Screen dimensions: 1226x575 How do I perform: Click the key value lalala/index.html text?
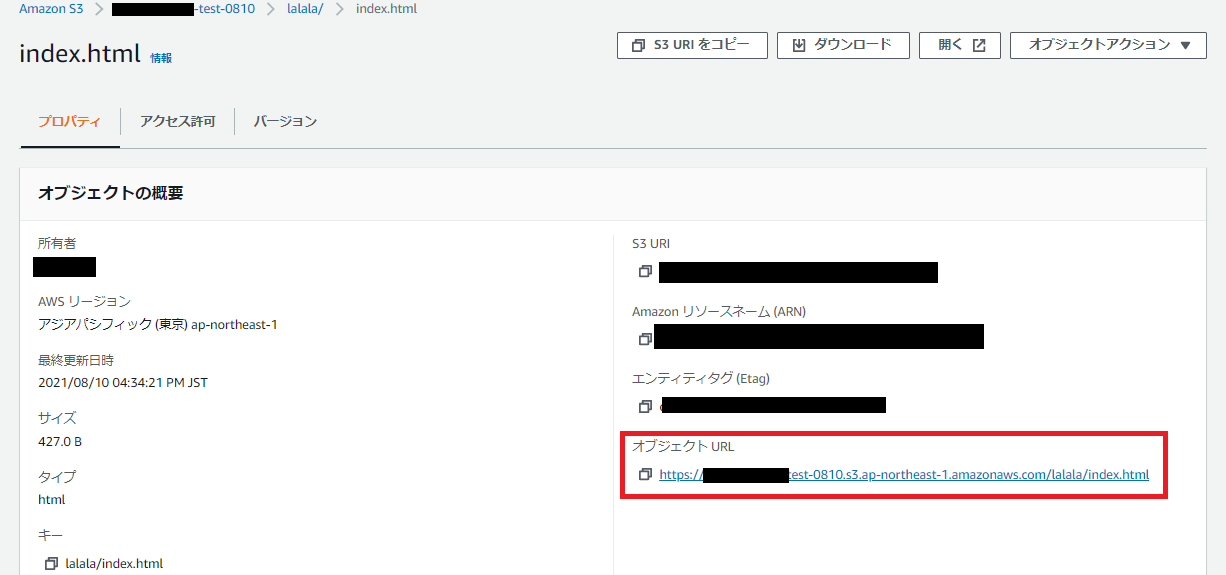pyautogui.click(x=114, y=564)
